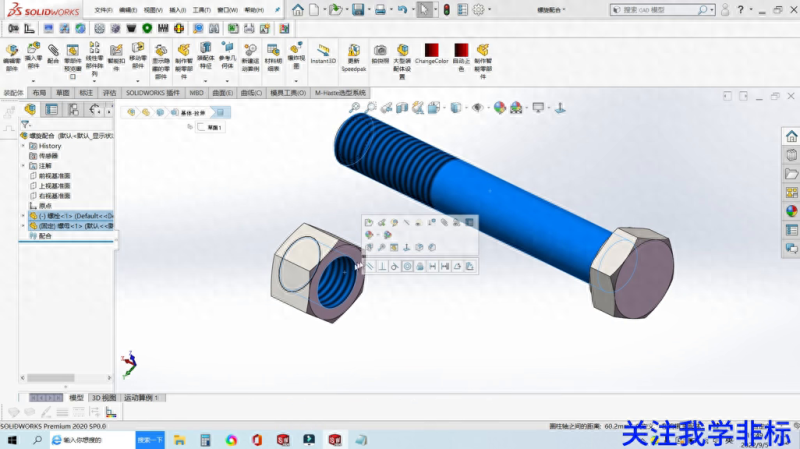The height and width of the screenshot is (449, 800).
Task: Open Appearances tab in right task pane
Action: tap(791, 211)
